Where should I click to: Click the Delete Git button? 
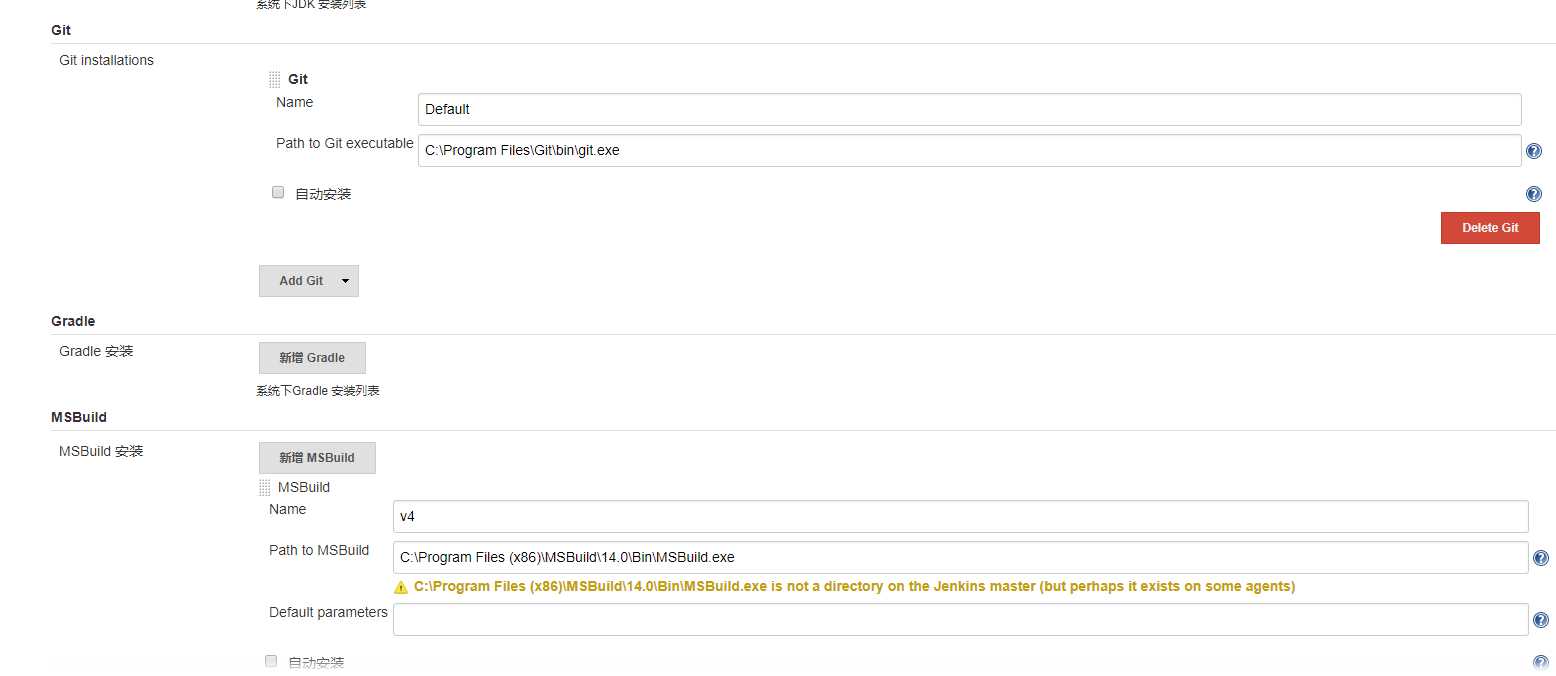coord(1490,228)
